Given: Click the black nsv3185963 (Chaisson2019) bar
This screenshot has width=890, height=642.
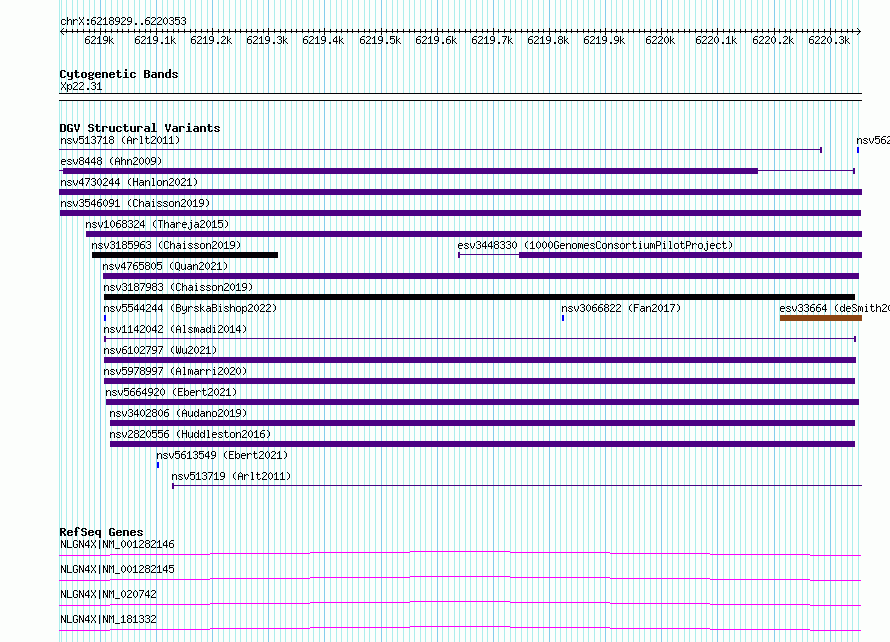Looking at the screenshot, I should (x=185, y=255).
